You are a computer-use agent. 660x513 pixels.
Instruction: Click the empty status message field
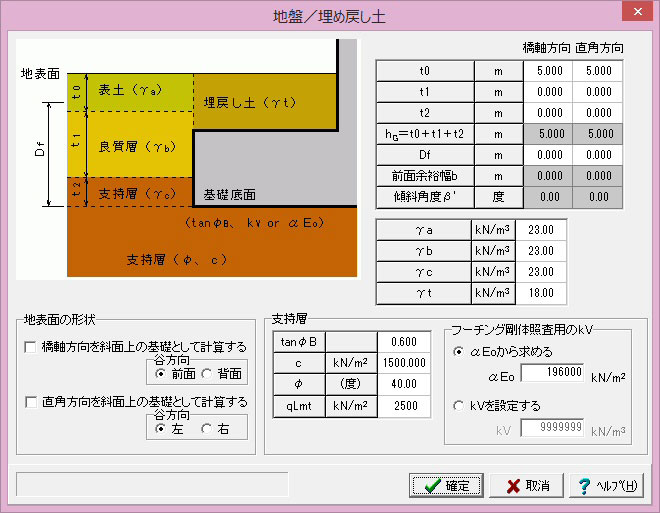coord(152,484)
